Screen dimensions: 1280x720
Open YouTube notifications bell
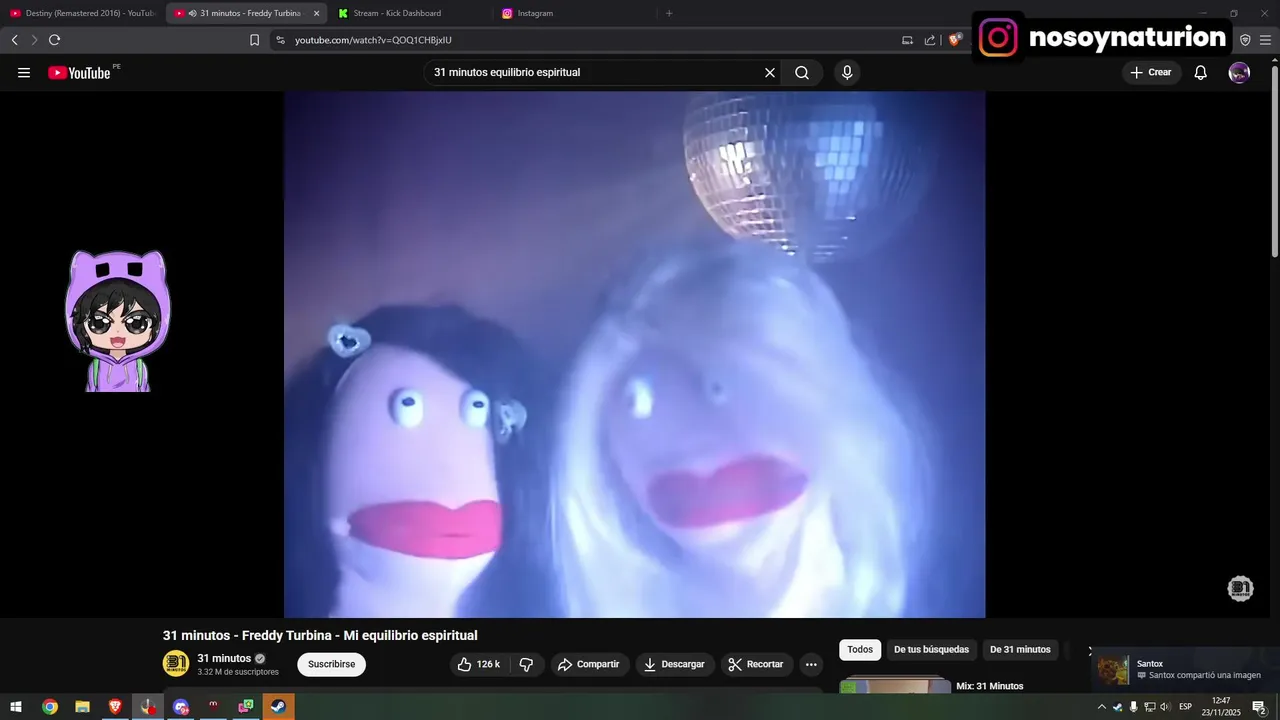point(1201,72)
